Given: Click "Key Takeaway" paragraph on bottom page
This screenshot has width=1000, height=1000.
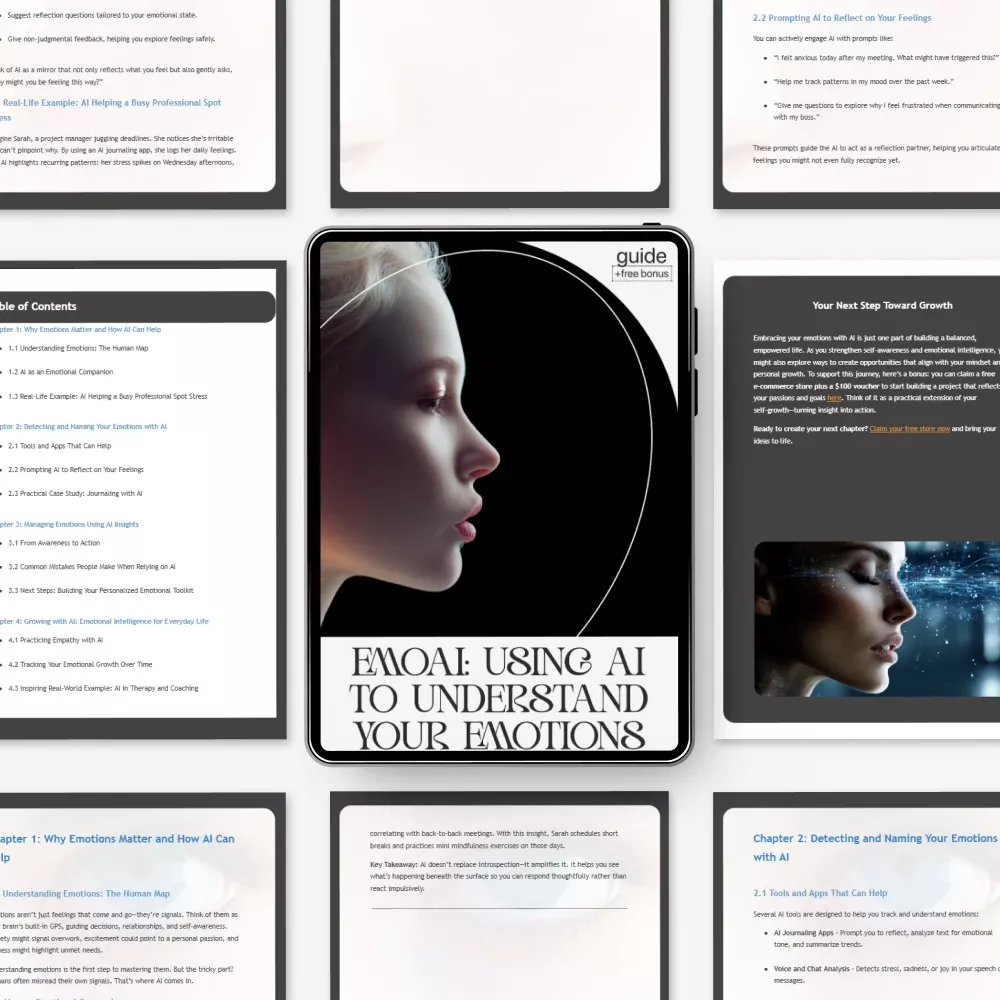Looking at the screenshot, I should 498,876.
